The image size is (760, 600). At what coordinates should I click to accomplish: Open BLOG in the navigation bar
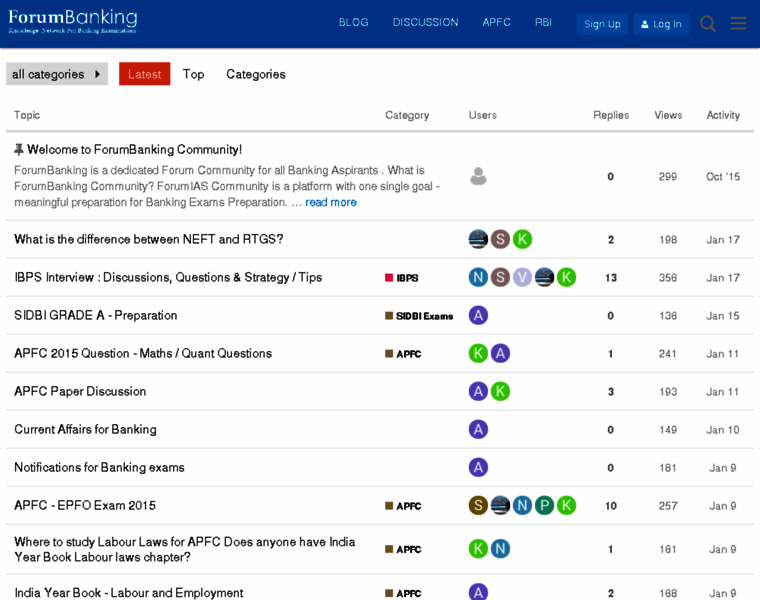tap(353, 22)
